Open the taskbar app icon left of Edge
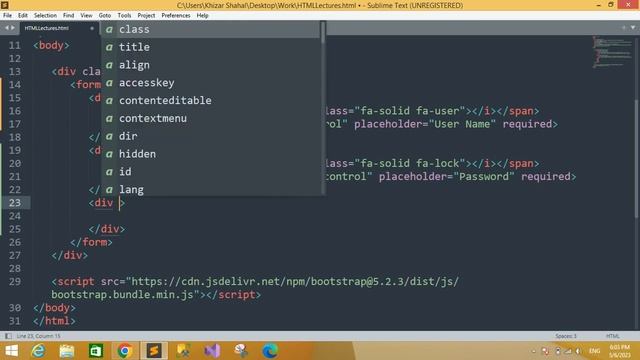Viewport: 640px width, 360px height. click(x=241, y=351)
